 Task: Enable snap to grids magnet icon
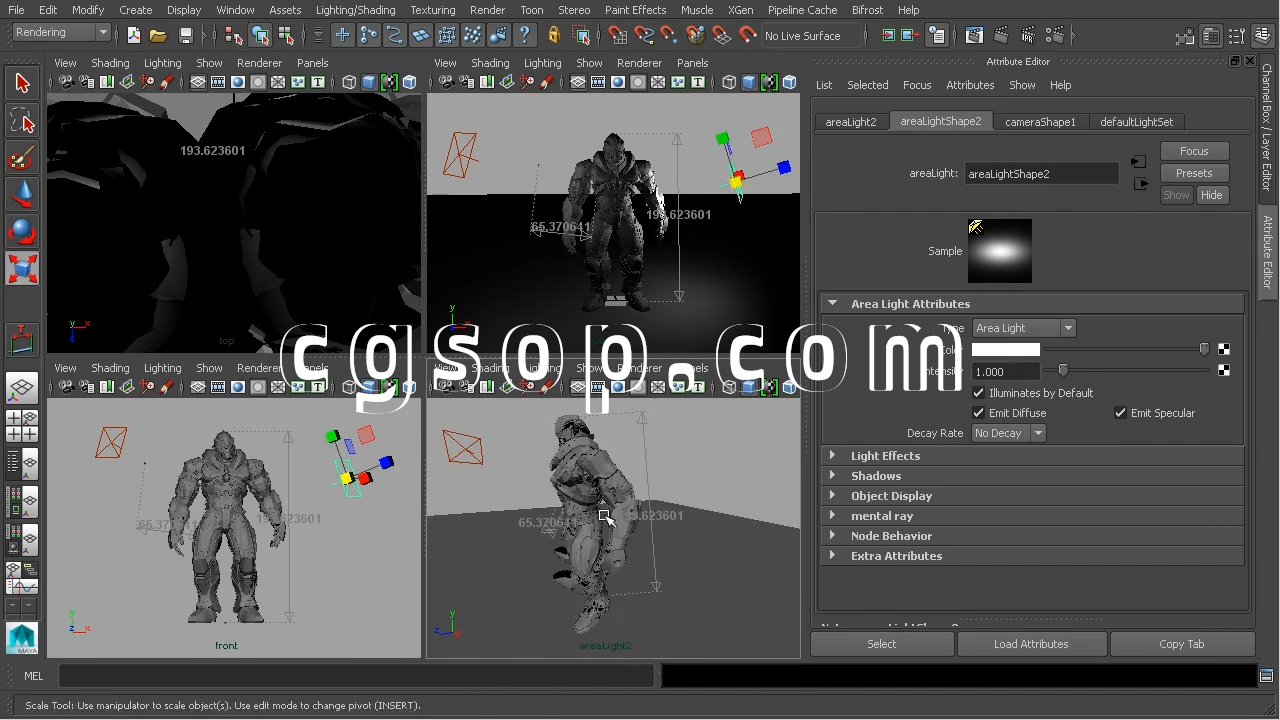click(x=618, y=35)
